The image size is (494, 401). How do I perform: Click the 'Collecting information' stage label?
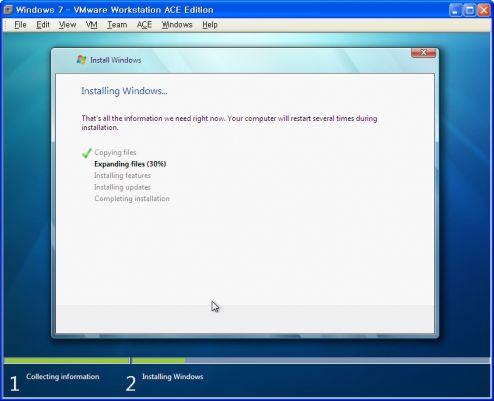63,377
